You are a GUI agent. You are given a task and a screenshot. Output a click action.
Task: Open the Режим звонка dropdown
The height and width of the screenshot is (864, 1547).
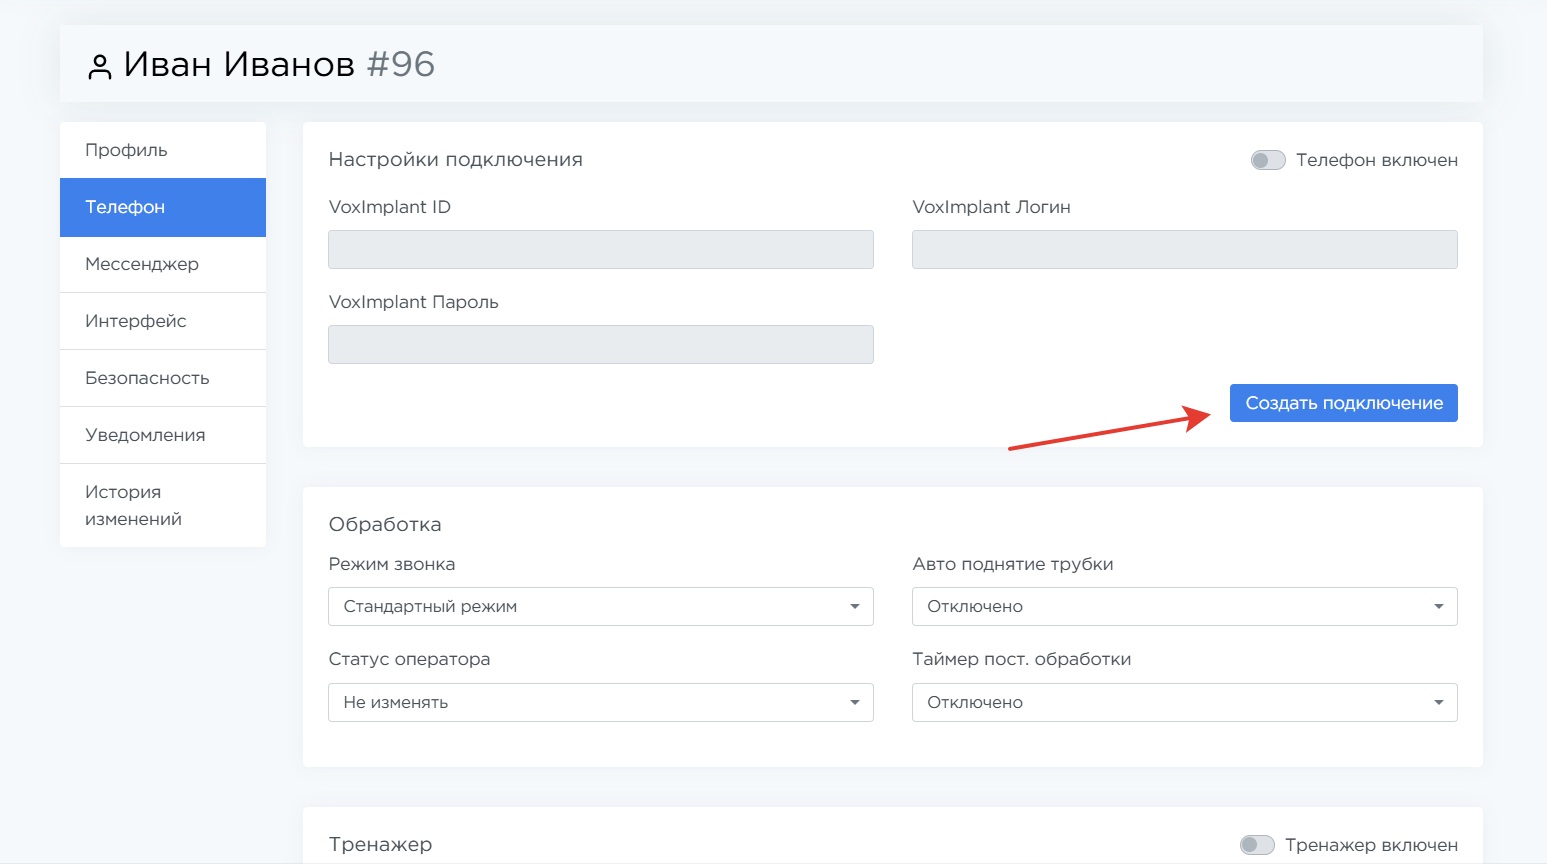[600, 607]
